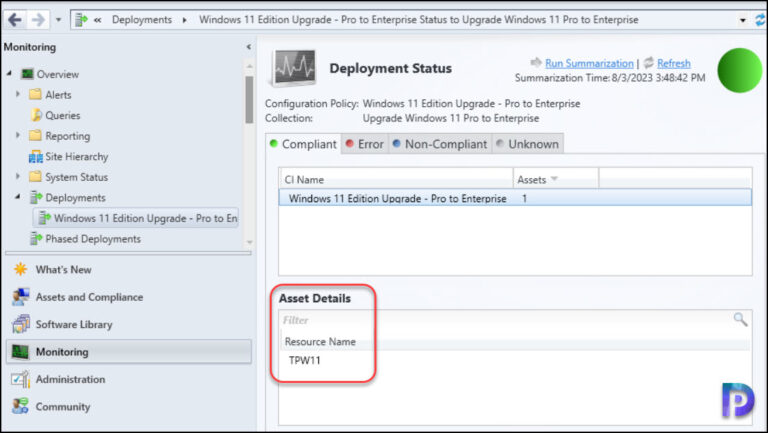Click the Windows 11 Edition Upgrade deployment icon
Image resolution: width=768 pixels, height=433 pixels.
[x=45, y=218]
